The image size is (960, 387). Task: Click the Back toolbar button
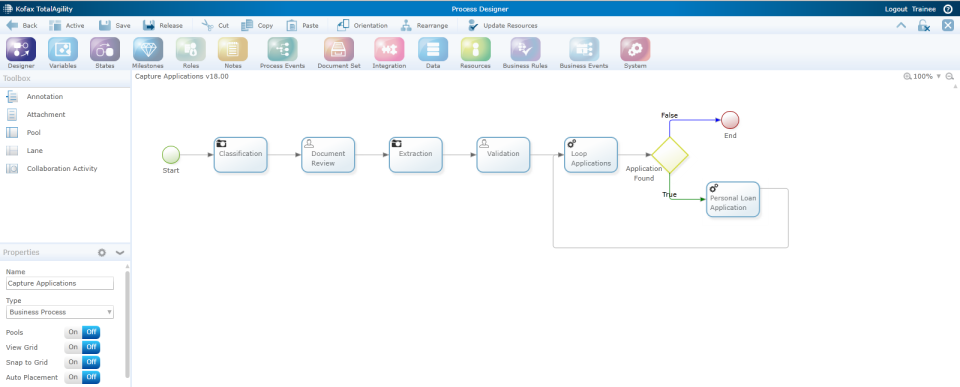21,26
